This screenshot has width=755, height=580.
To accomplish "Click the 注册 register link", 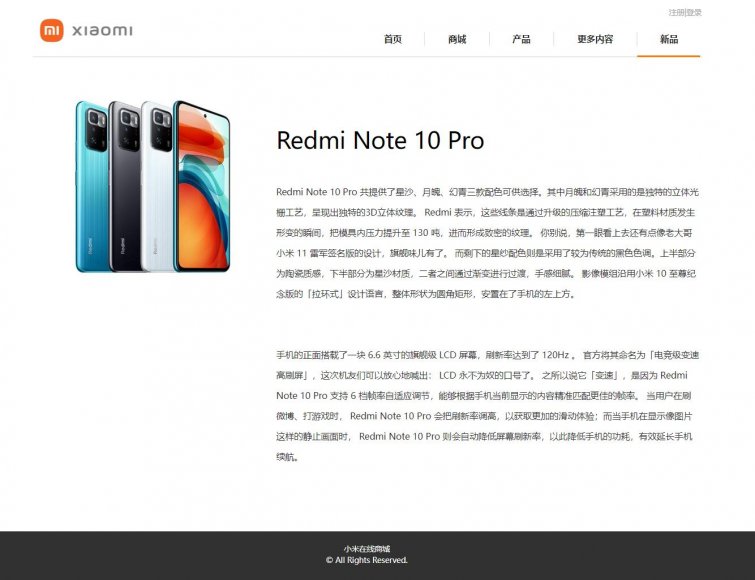I will coord(677,13).
